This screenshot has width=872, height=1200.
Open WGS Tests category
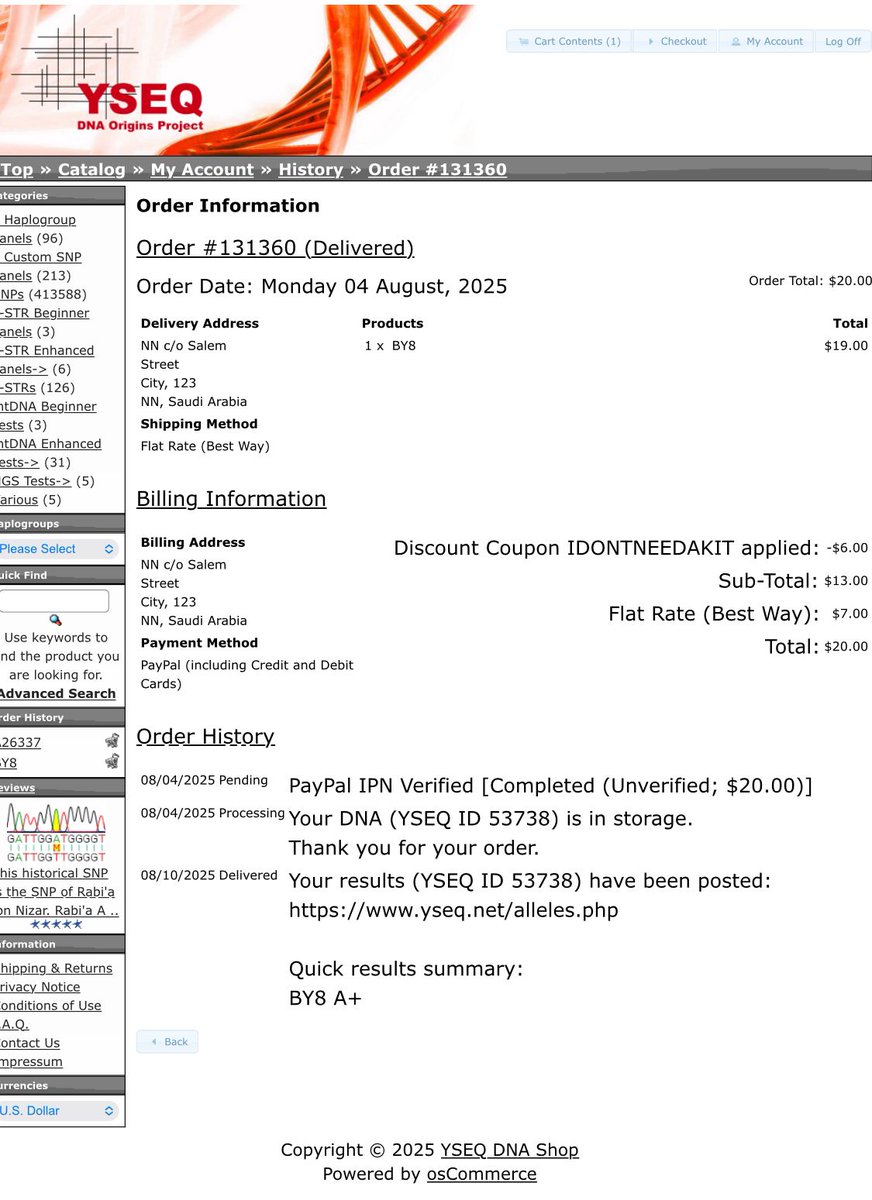tap(36, 481)
